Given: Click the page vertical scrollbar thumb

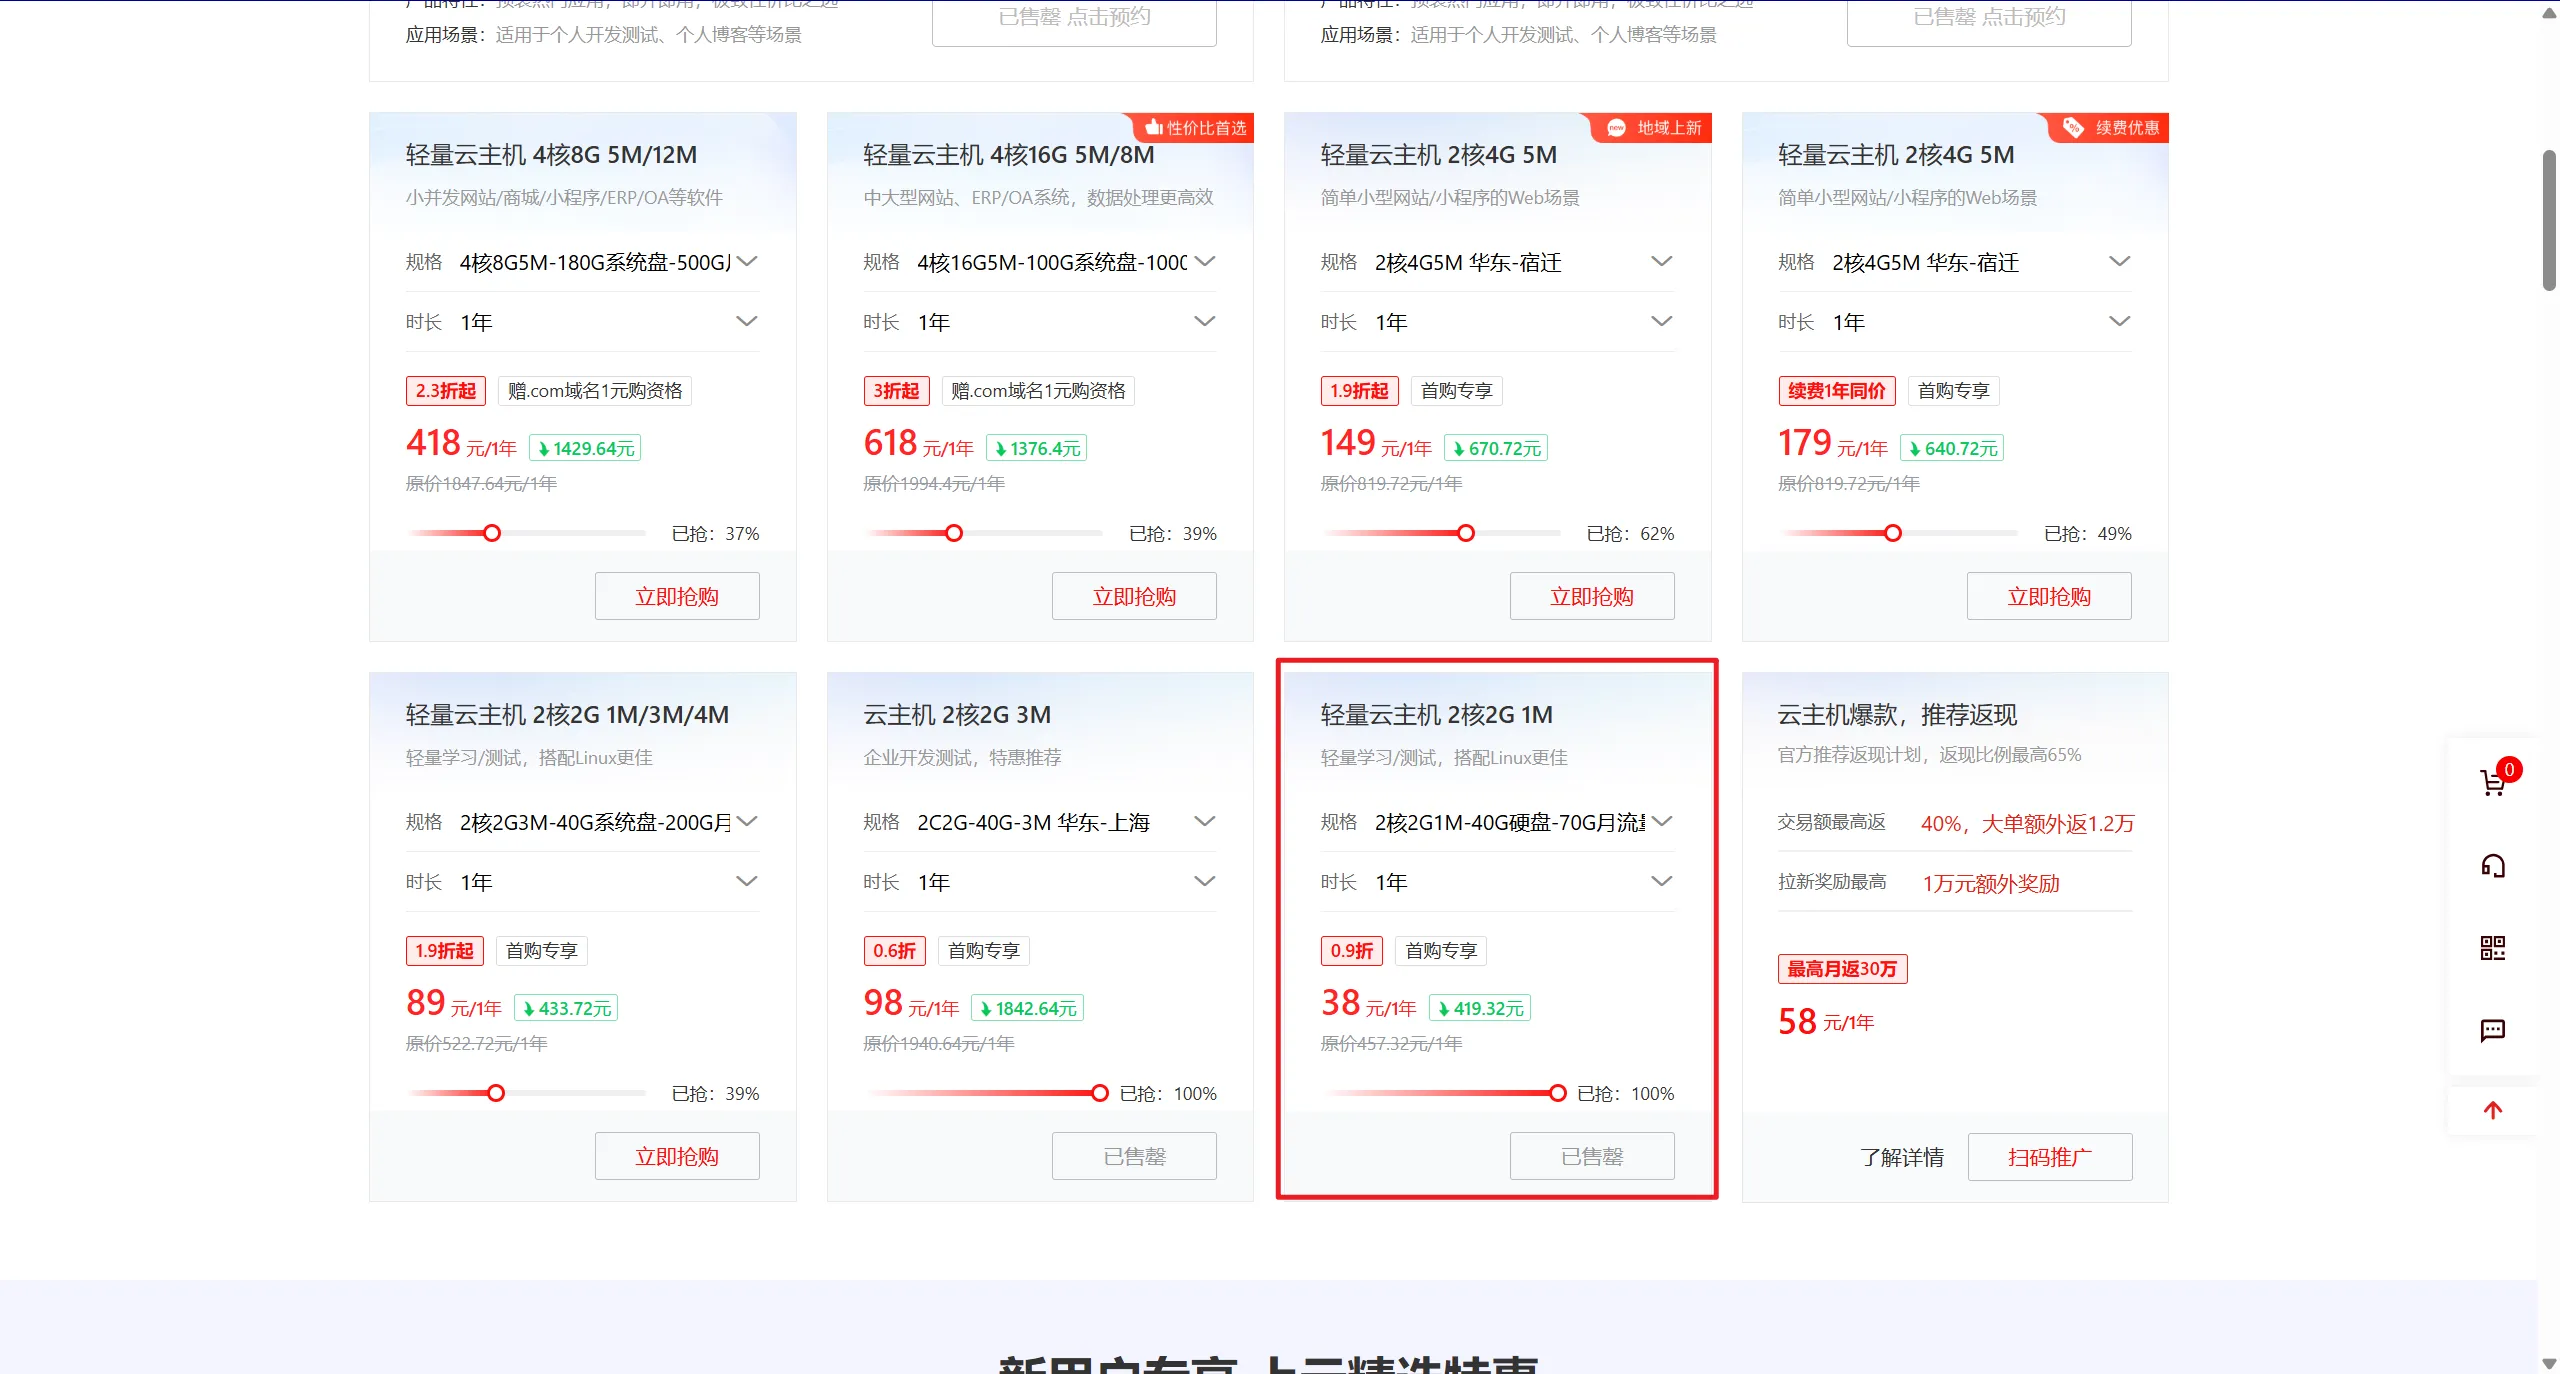Looking at the screenshot, I should [2548, 220].
